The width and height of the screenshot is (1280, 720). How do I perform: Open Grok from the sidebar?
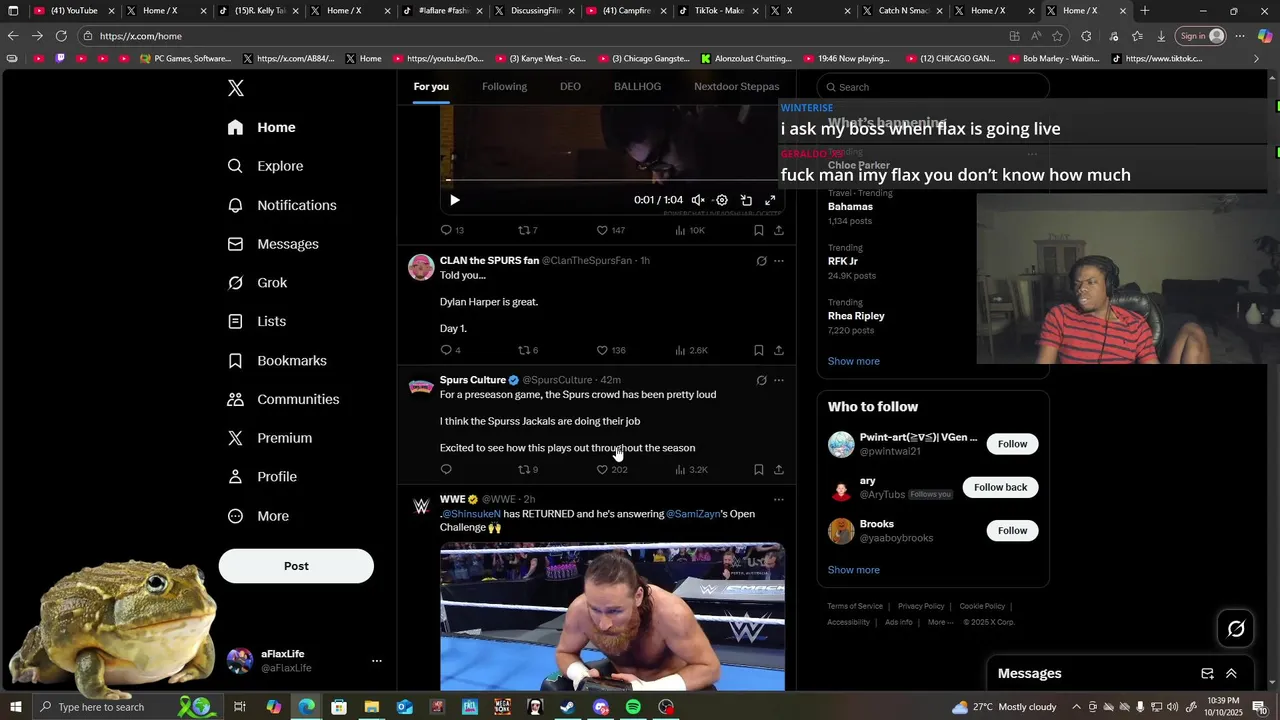coord(257,283)
